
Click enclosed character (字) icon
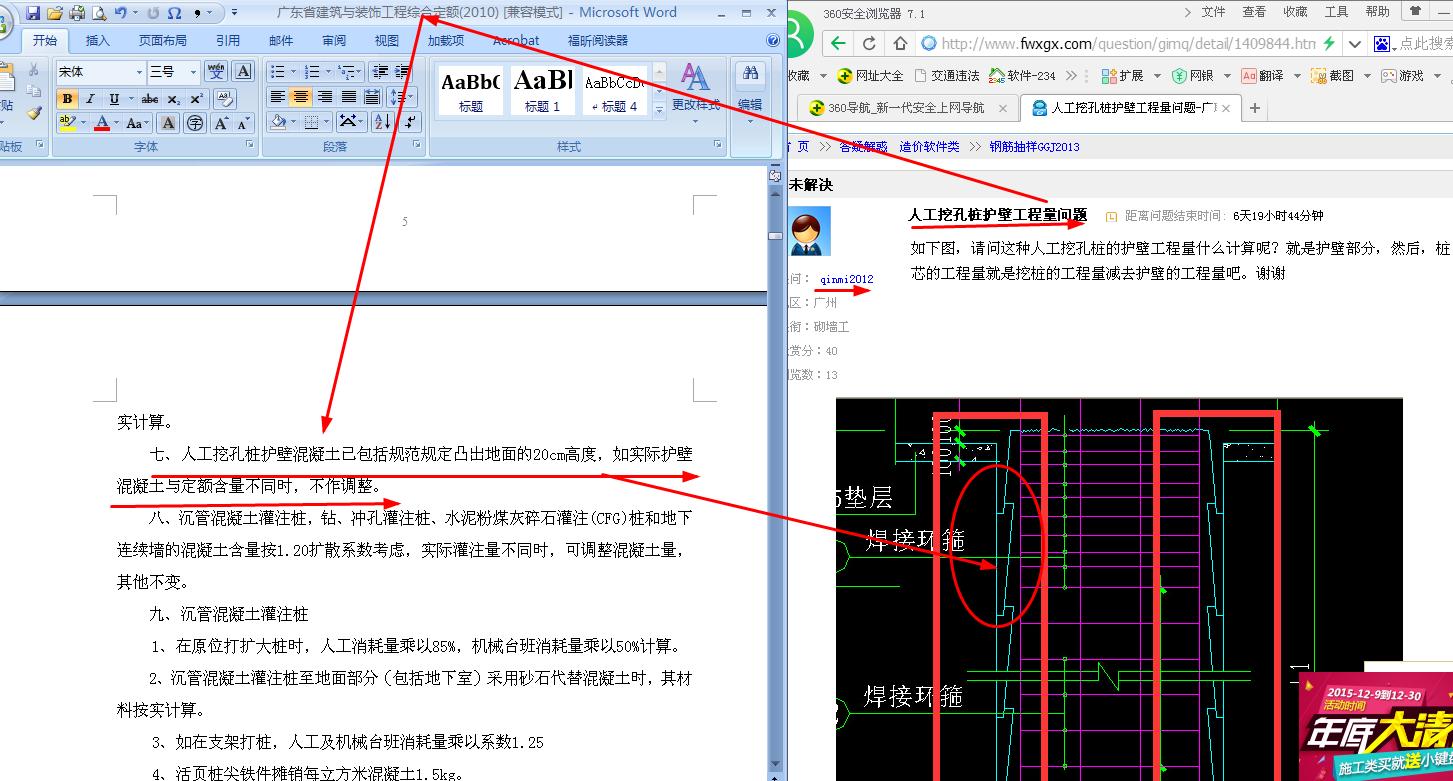[195, 123]
